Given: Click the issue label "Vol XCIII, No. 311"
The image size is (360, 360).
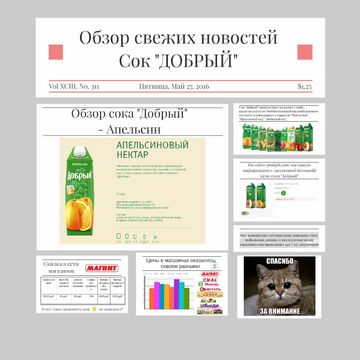Looking at the screenshot, I should click(x=74, y=86).
